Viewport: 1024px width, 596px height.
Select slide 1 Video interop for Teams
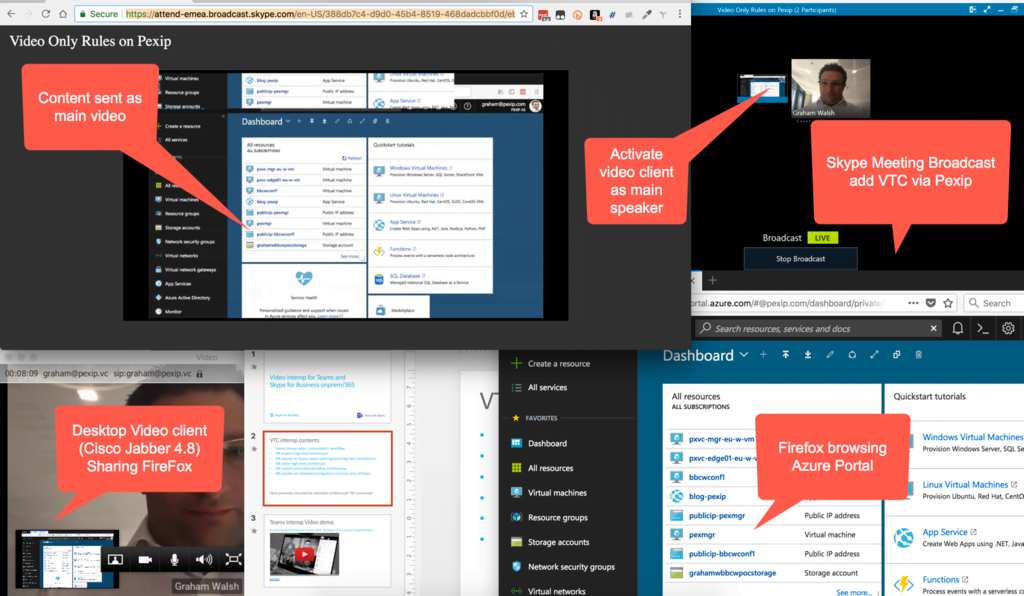327,388
